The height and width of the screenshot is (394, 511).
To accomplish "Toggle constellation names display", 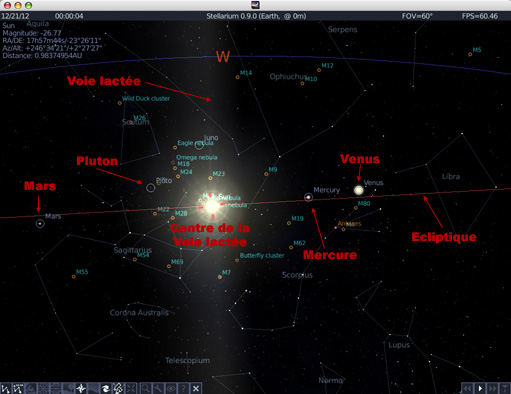I will click(x=18, y=388).
